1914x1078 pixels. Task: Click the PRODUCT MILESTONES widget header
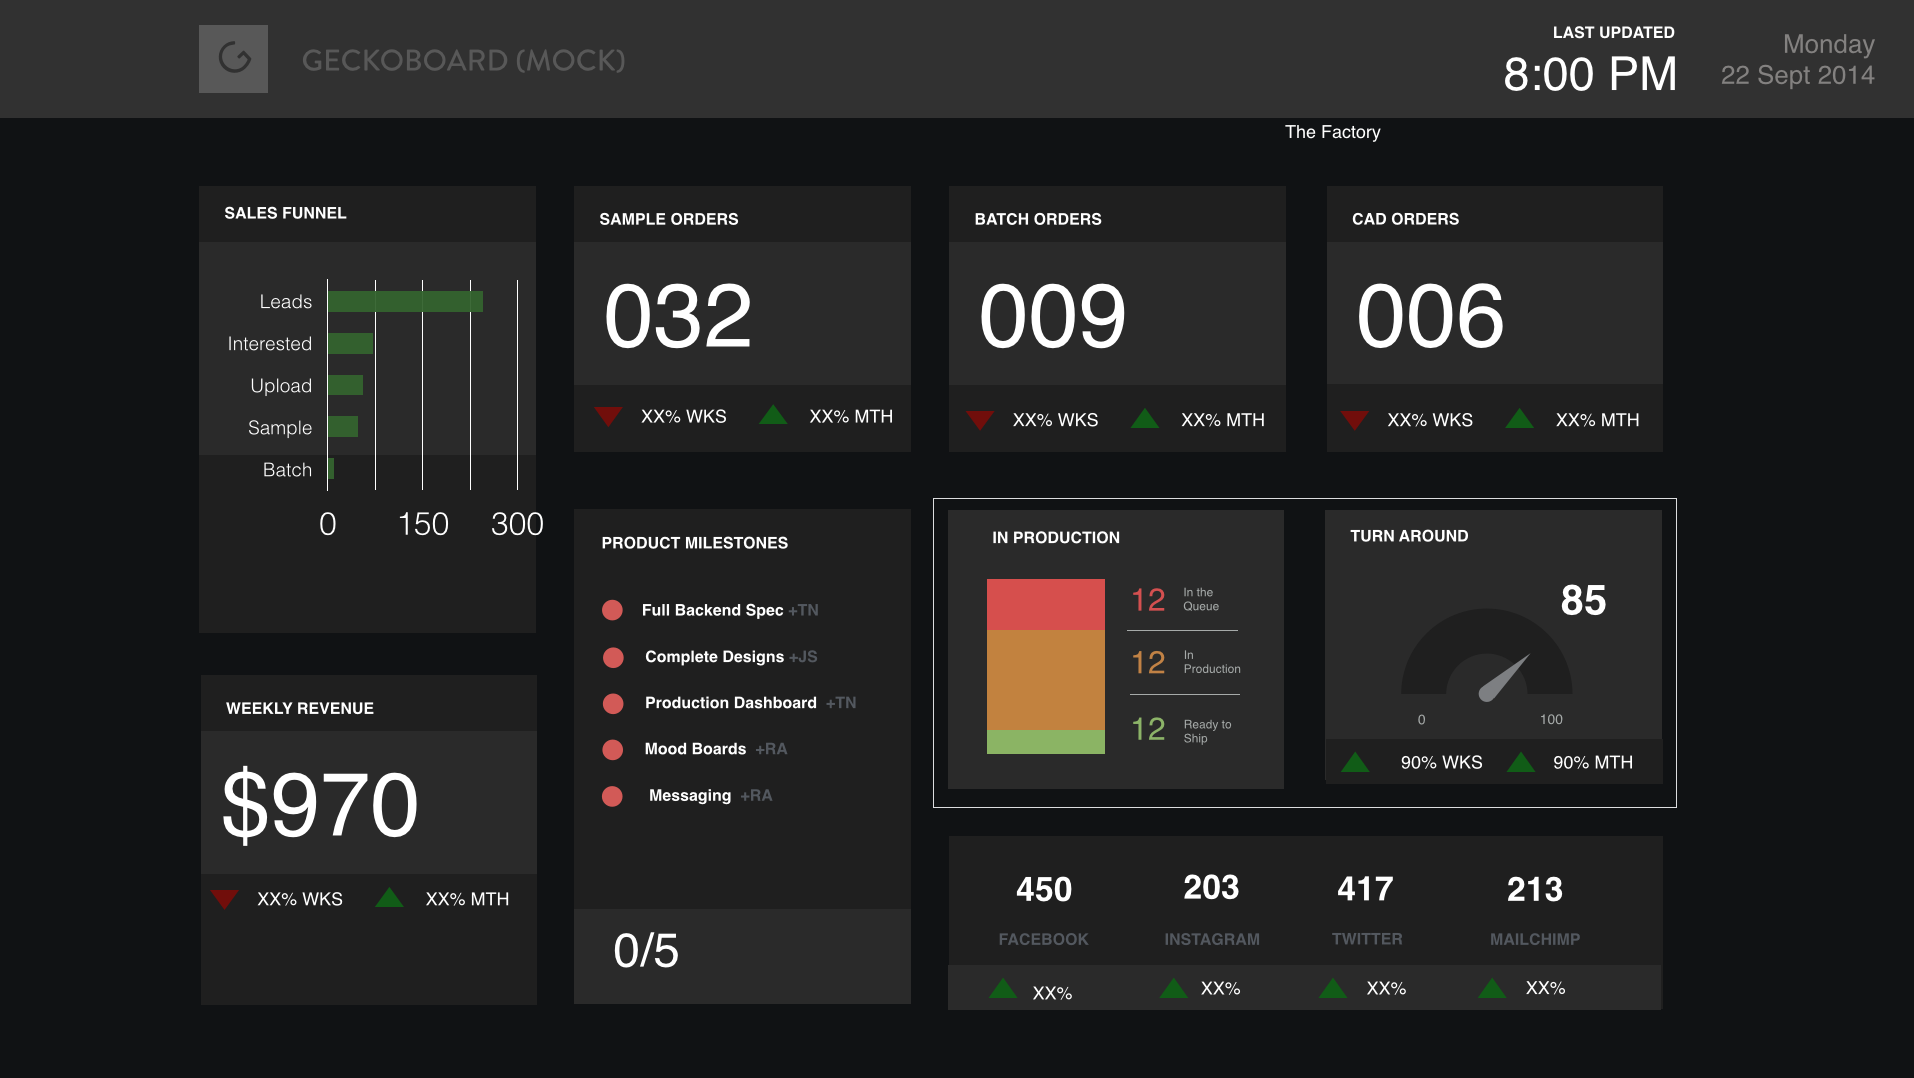tap(694, 543)
